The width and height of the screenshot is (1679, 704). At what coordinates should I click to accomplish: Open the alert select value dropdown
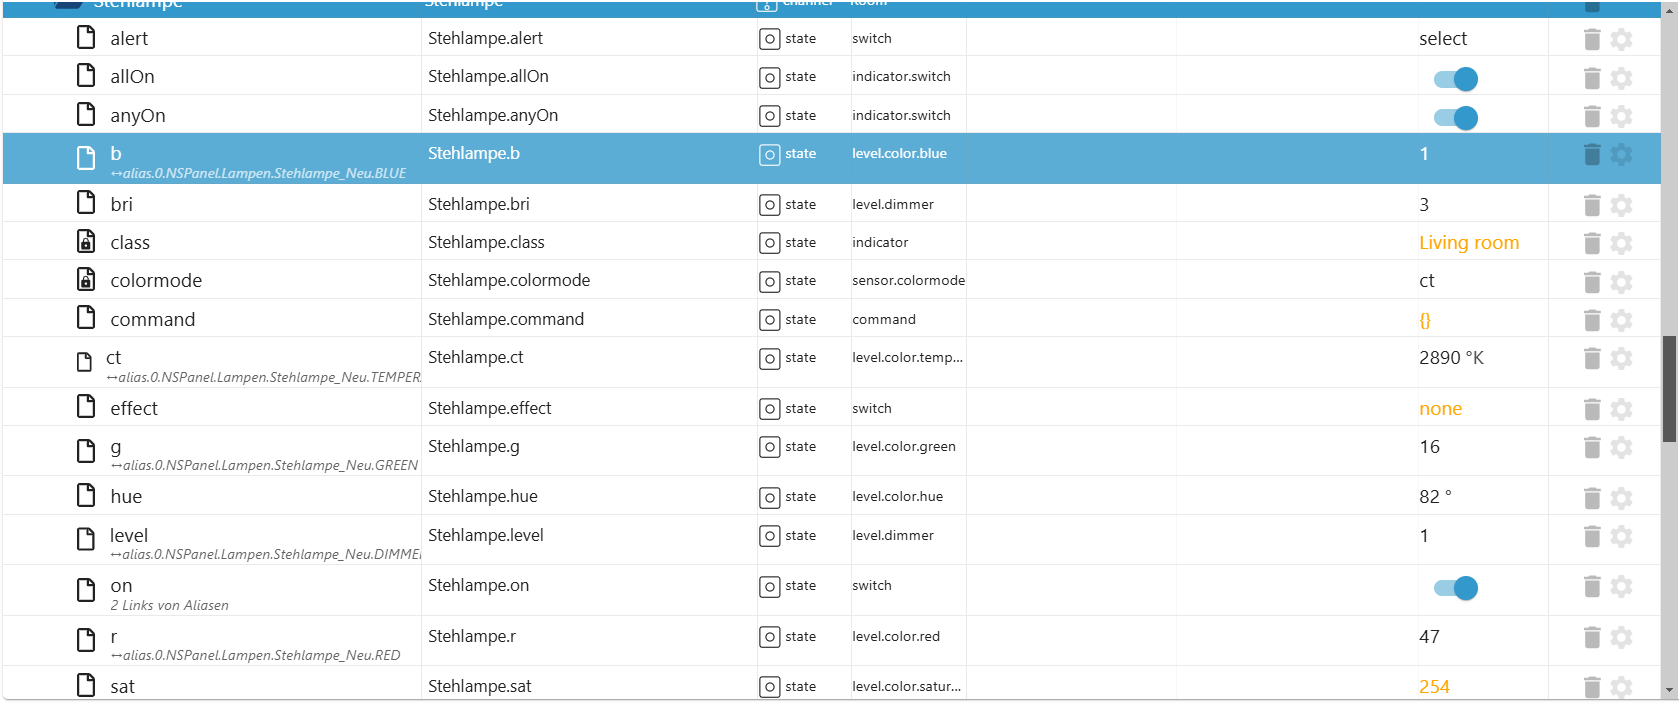point(1443,39)
